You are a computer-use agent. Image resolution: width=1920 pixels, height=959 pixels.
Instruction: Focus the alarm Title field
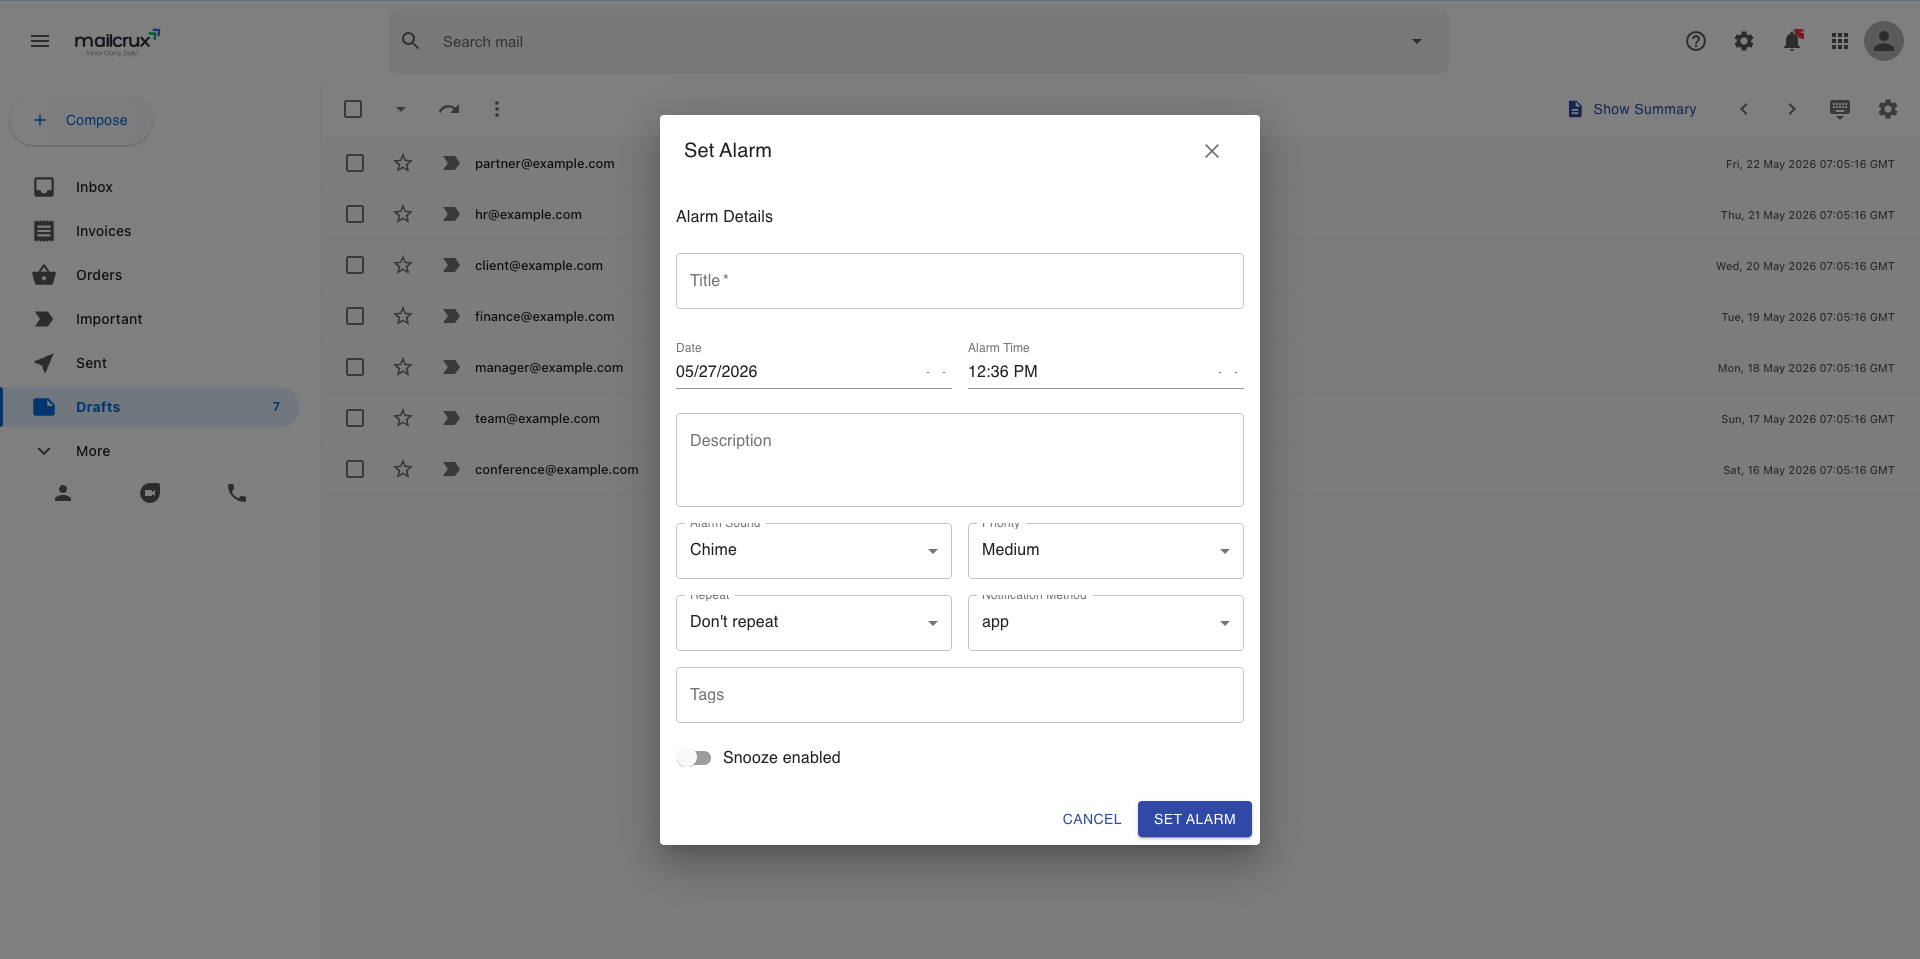tap(960, 281)
